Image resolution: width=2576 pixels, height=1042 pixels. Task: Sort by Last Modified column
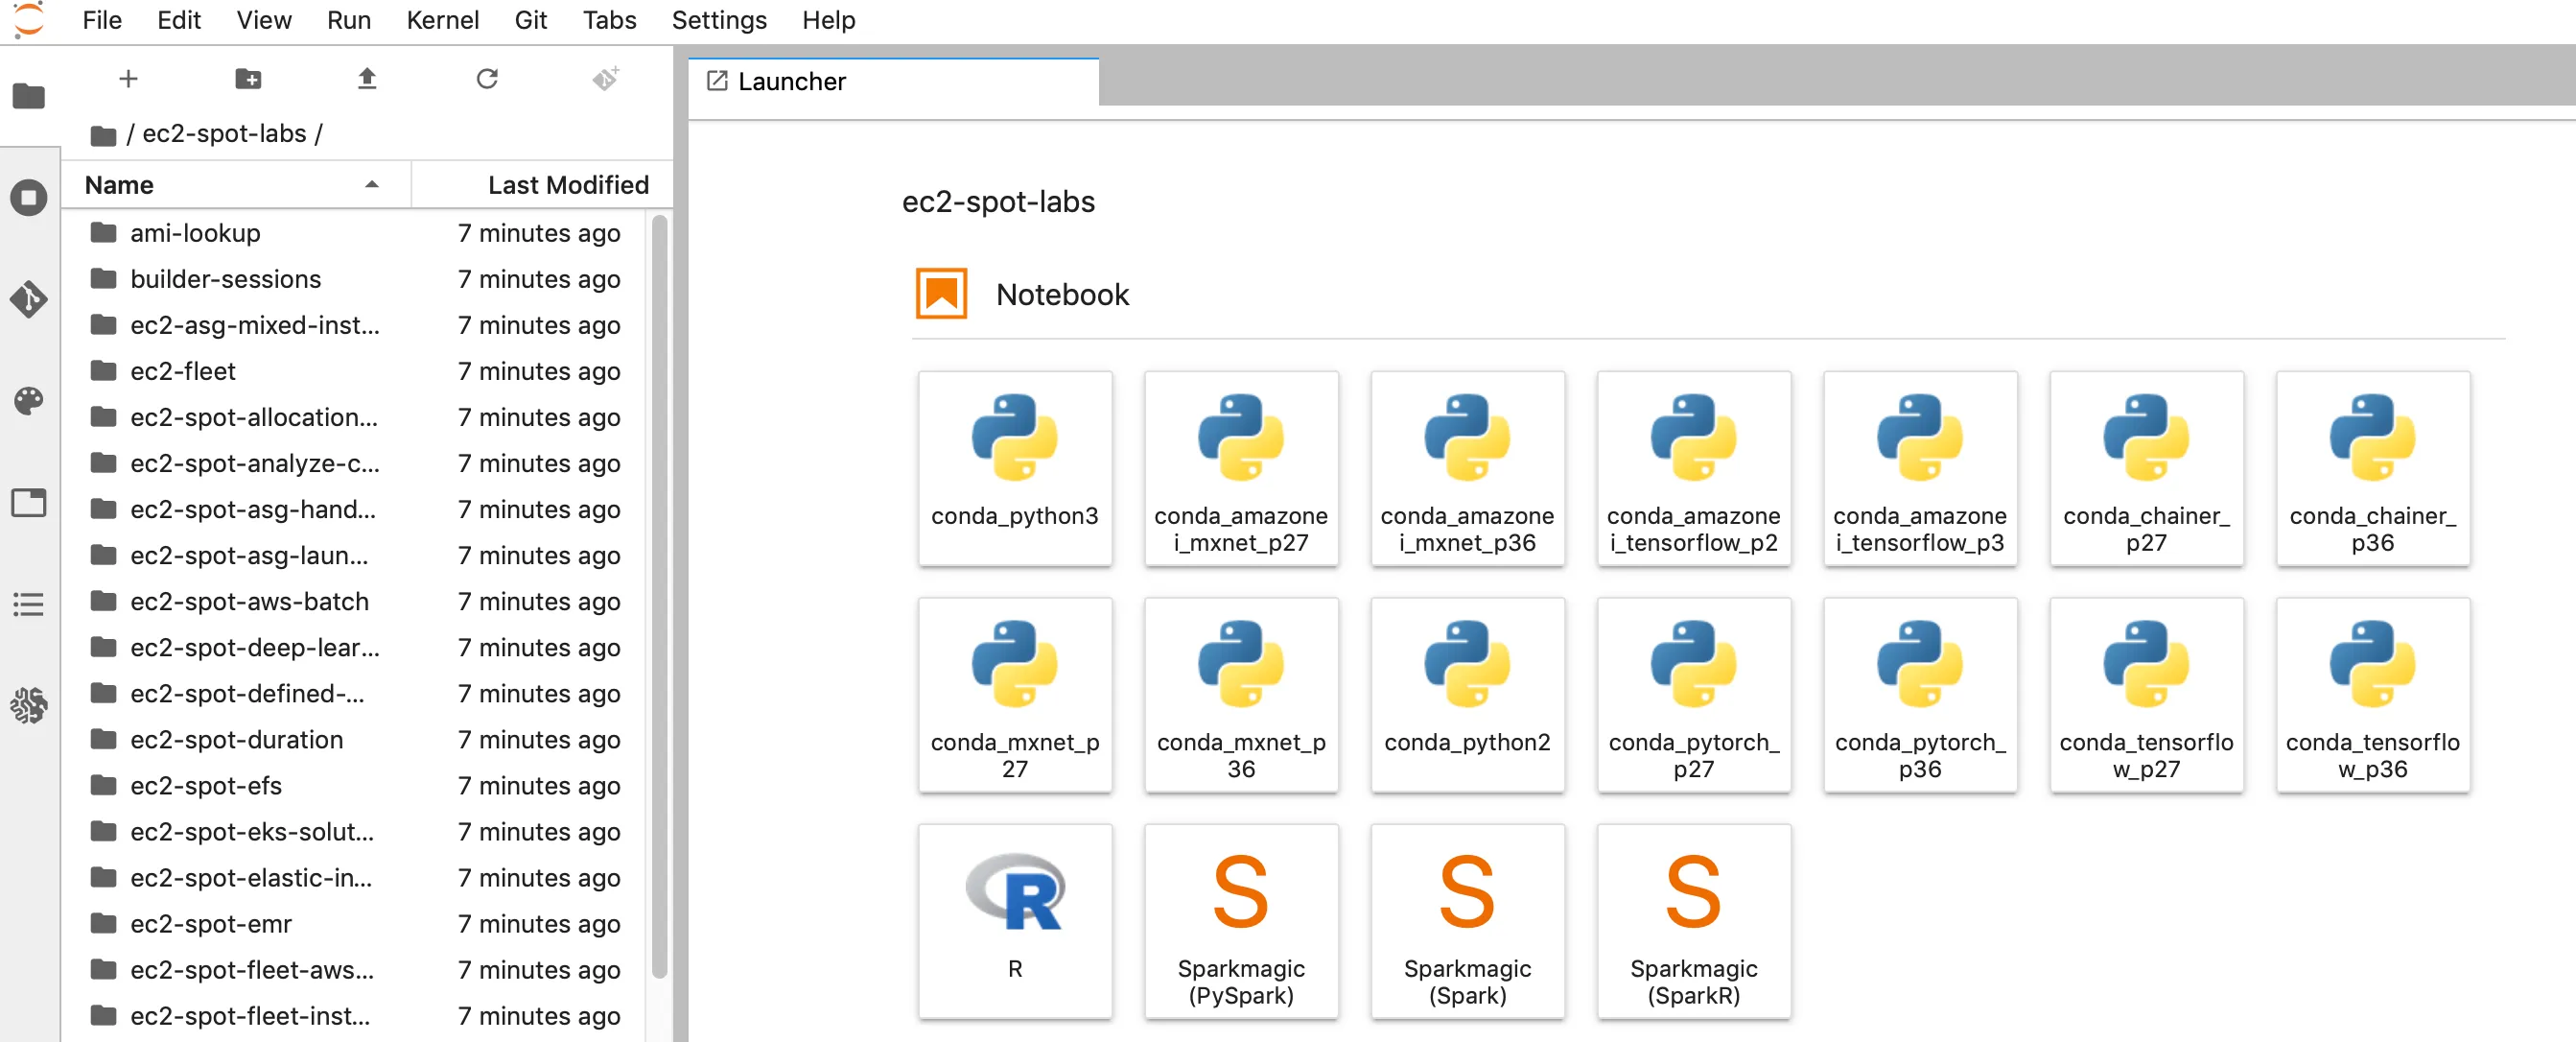coord(567,185)
